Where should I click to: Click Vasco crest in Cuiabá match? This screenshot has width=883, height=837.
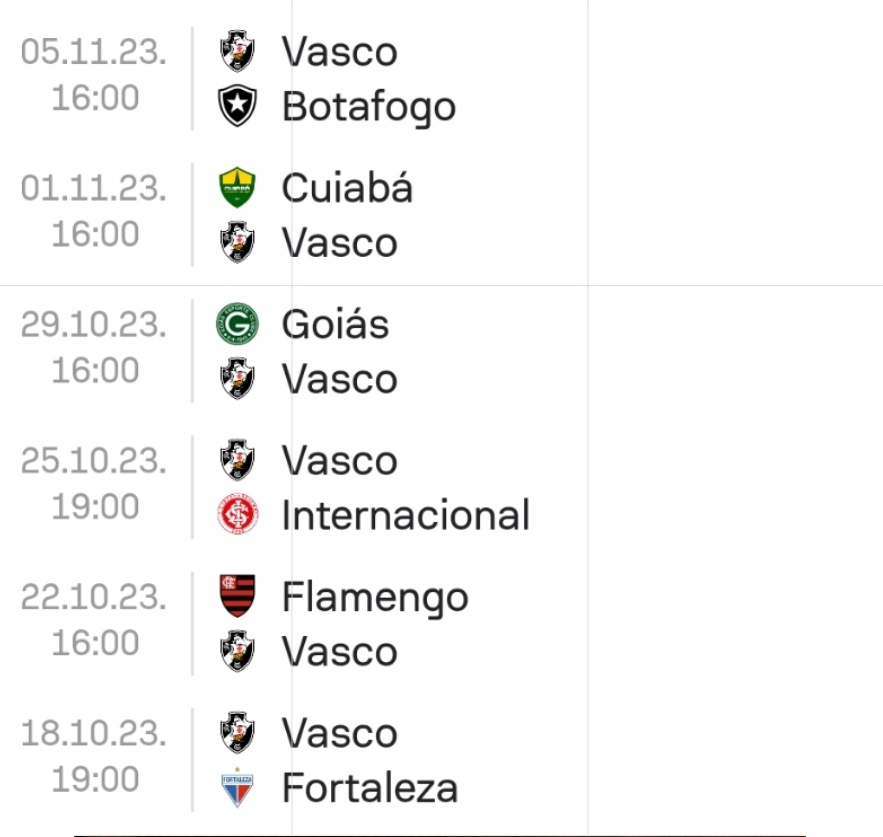point(237,243)
